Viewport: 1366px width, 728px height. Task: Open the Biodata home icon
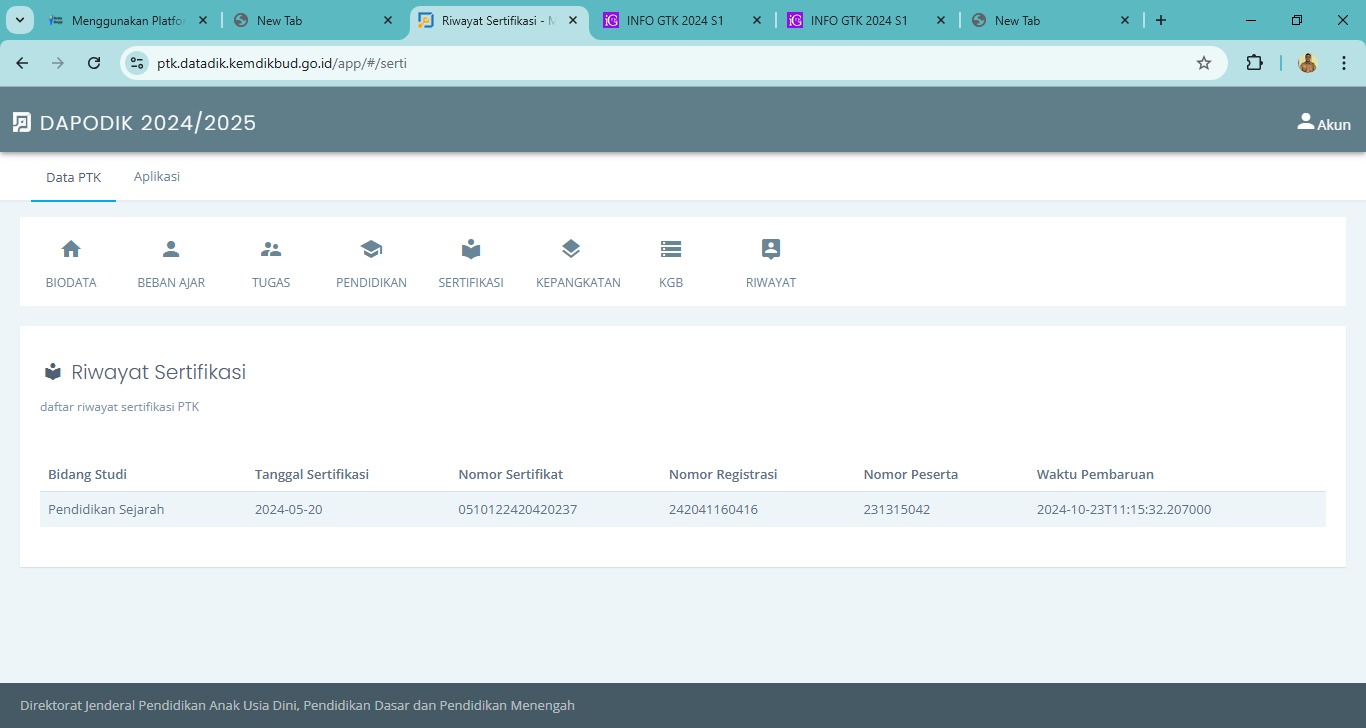(71, 250)
